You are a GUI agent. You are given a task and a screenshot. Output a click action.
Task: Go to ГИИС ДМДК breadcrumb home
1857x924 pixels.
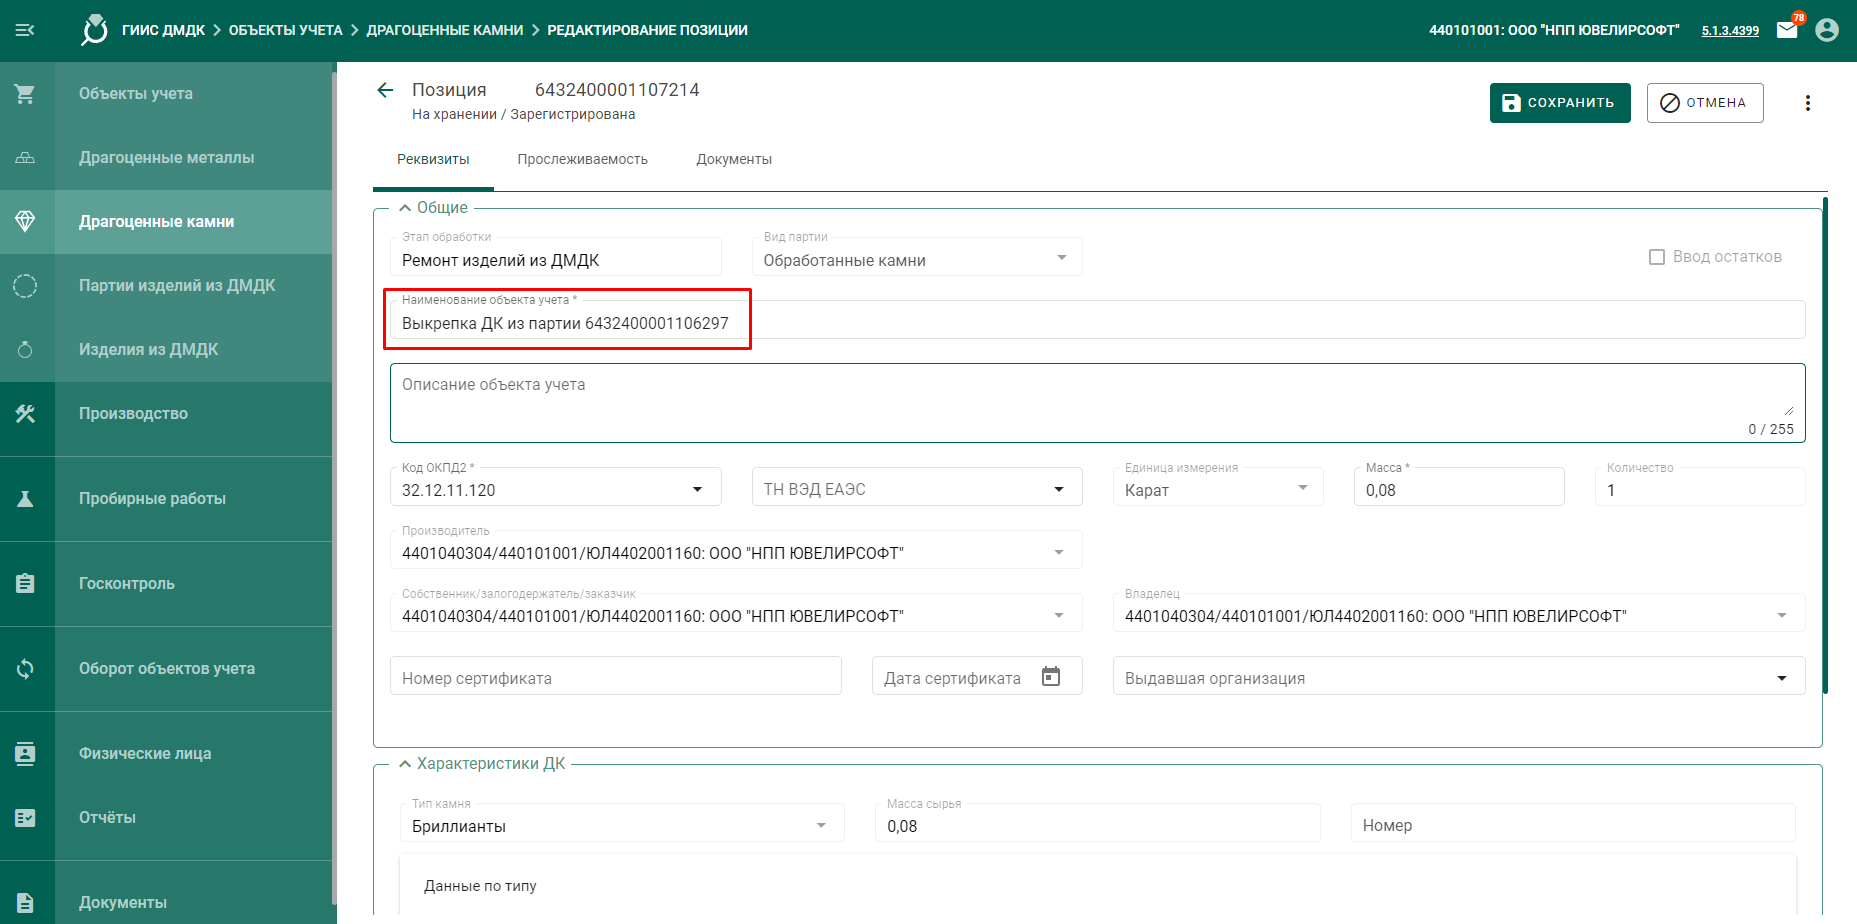(163, 30)
